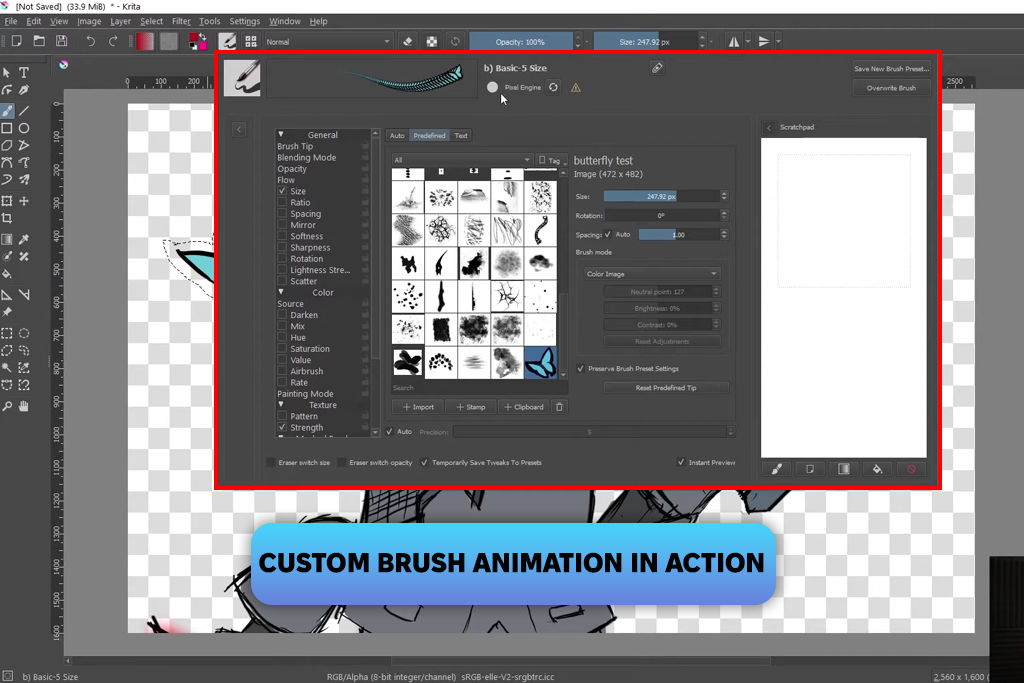1024x683 pixels.
Task: Select the Crop tool
Action: (x=7, y=218)
